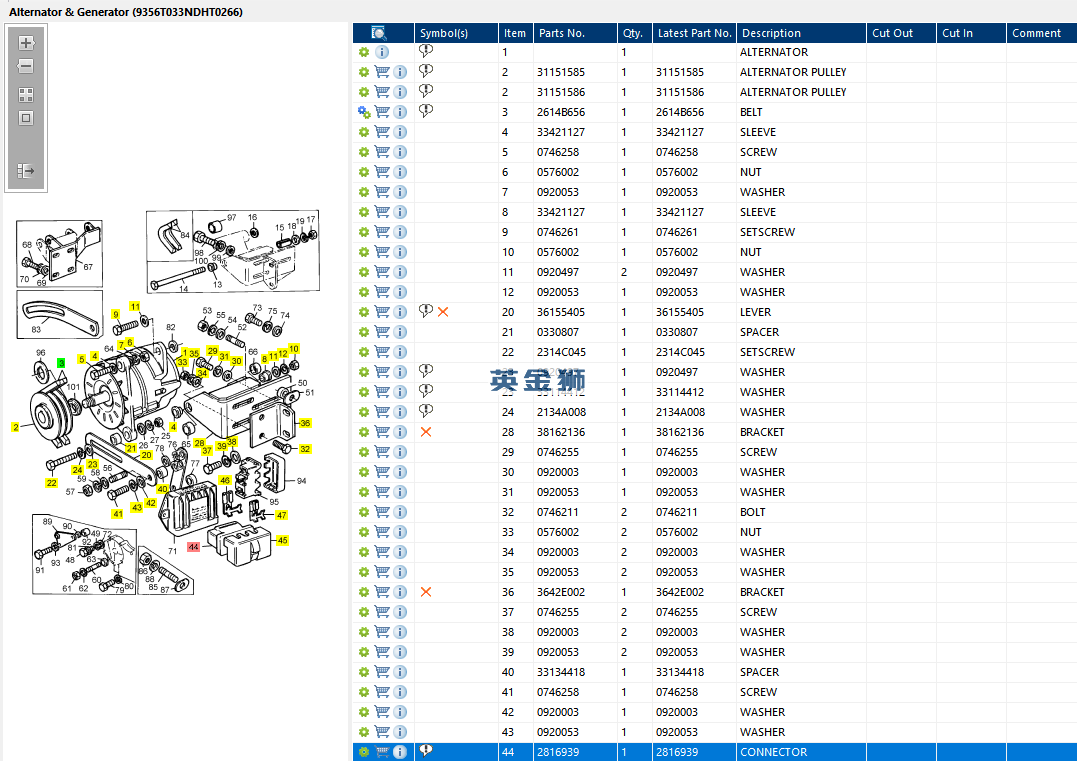Screen dimensions: 1077x761
Task: Sort by the Parts No. column header
Action: pos(562,33)
